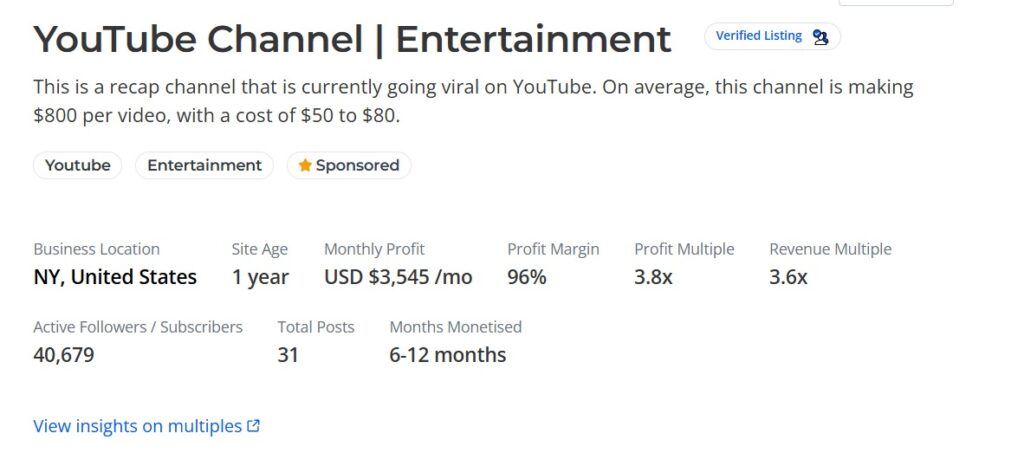Screen dimensions: 1024x472
Task: Click the Site Age 1 year value
Action: pyautogui.click(x=260, y=277)
